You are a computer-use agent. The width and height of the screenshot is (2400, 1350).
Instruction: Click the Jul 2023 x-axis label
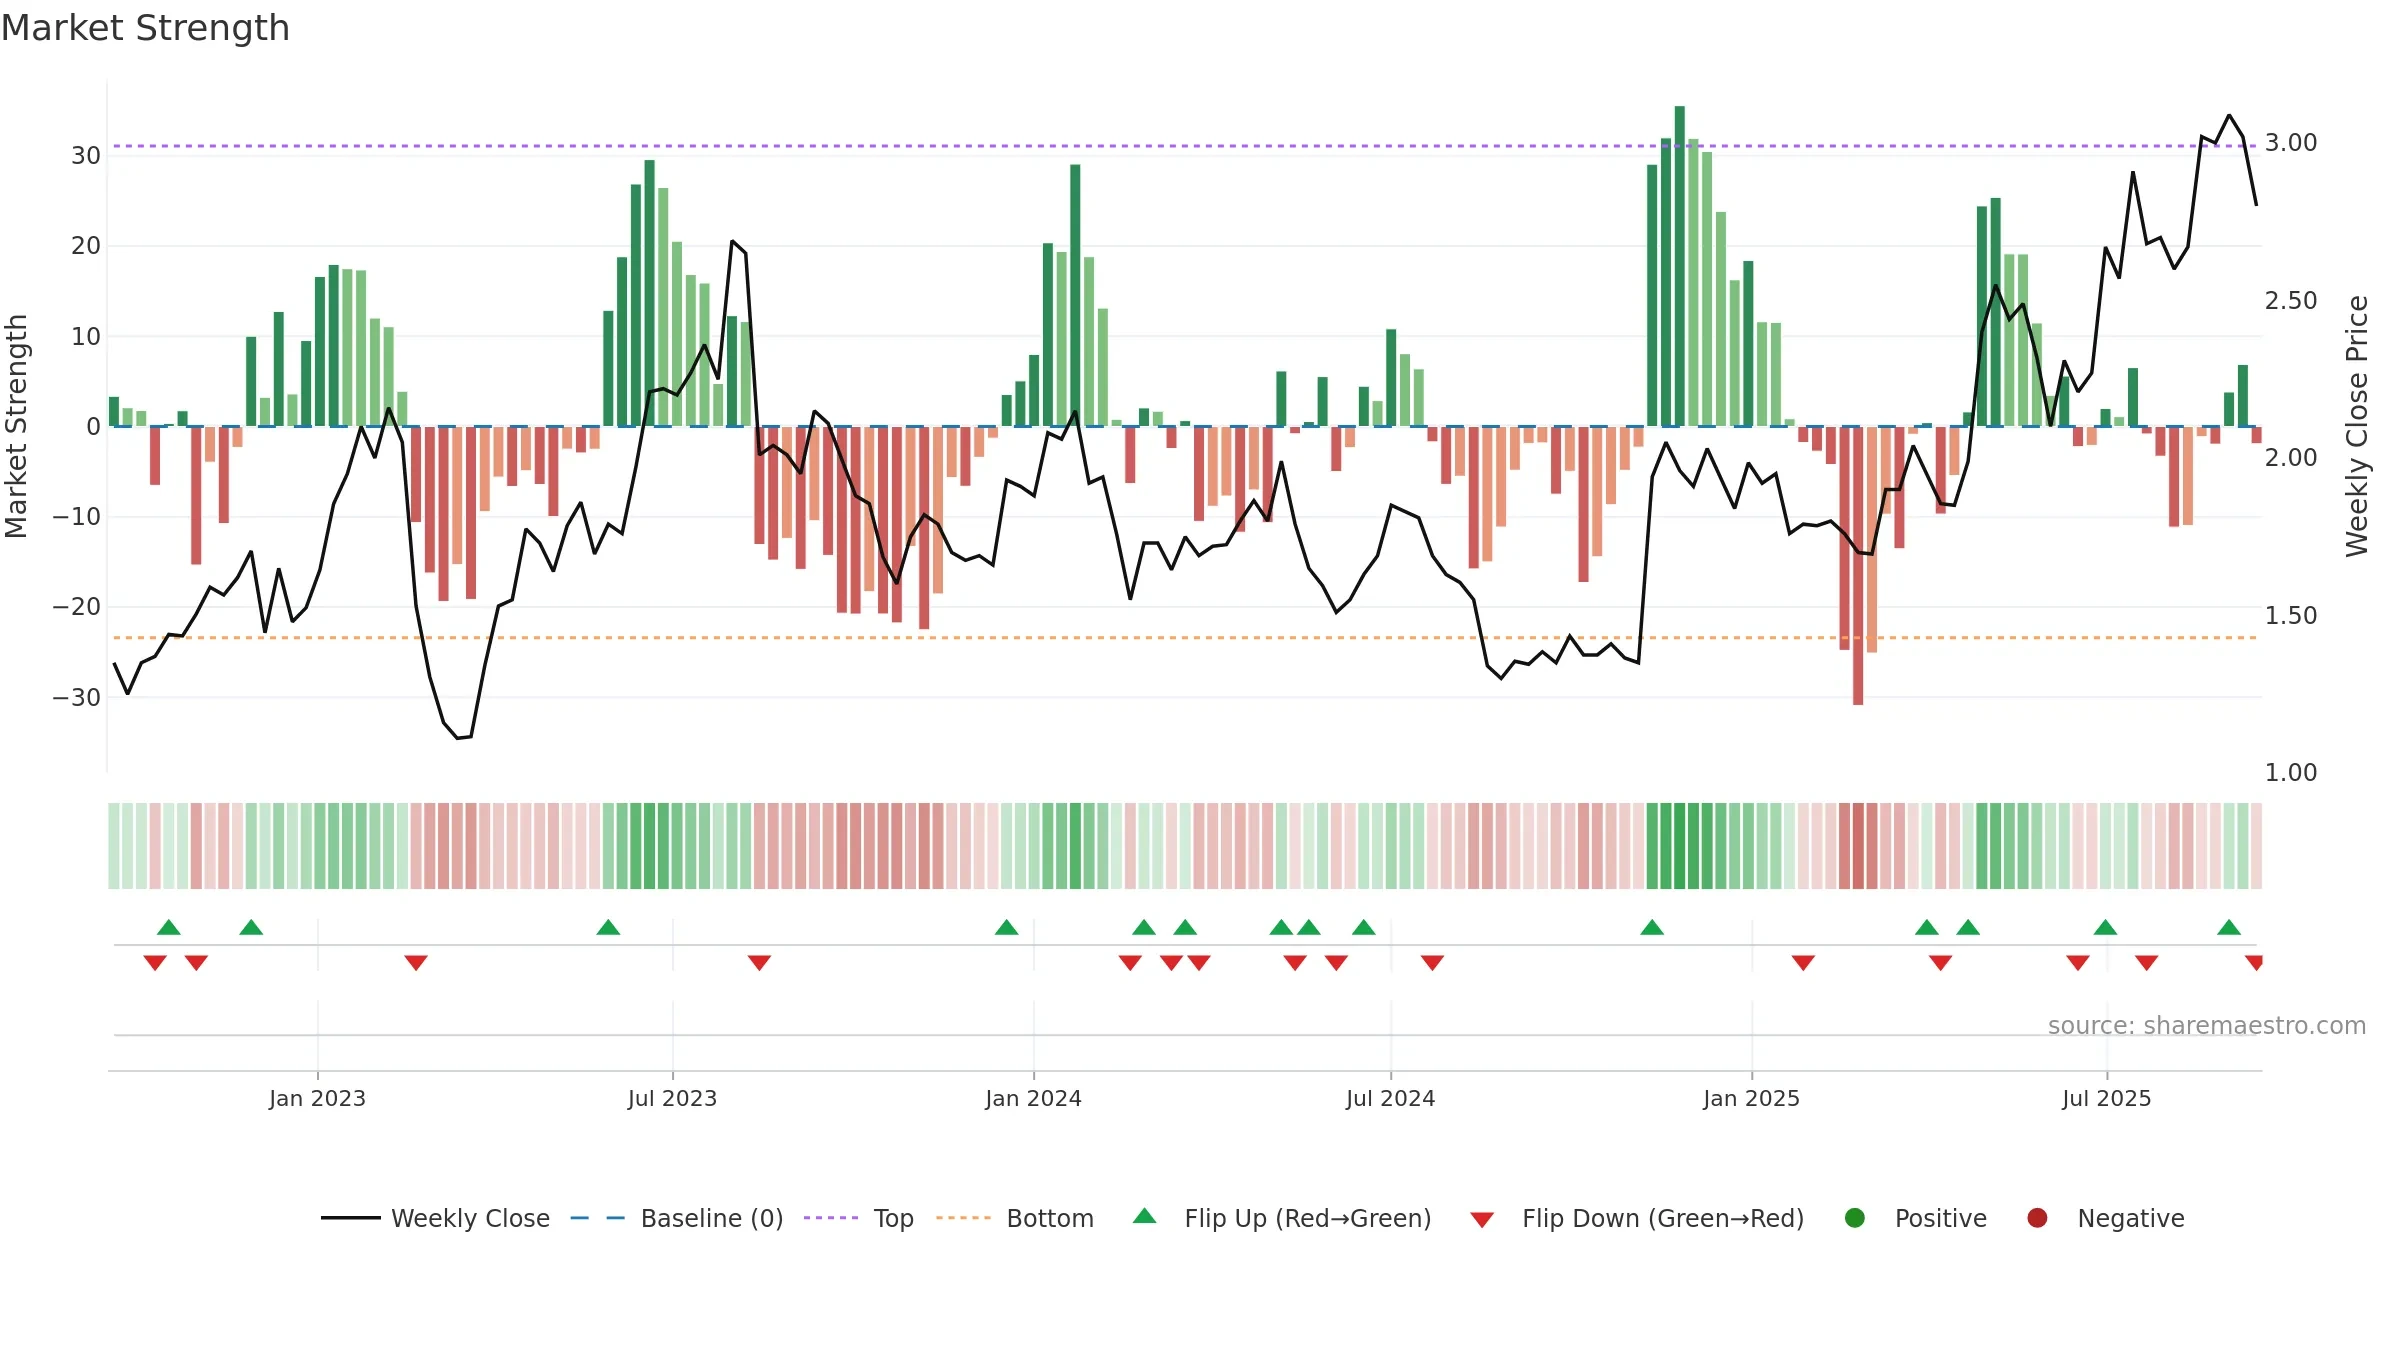tap(672, 1098)
